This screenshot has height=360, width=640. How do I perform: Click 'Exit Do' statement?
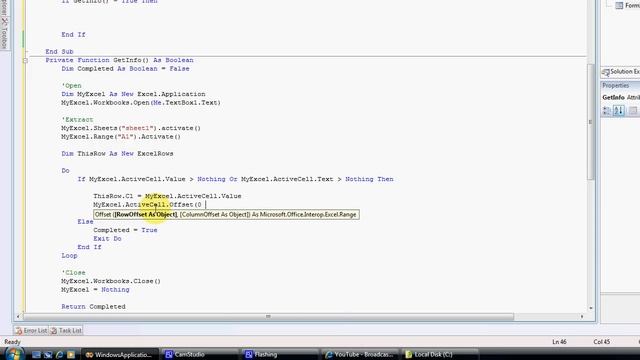(x=107, y=239)
